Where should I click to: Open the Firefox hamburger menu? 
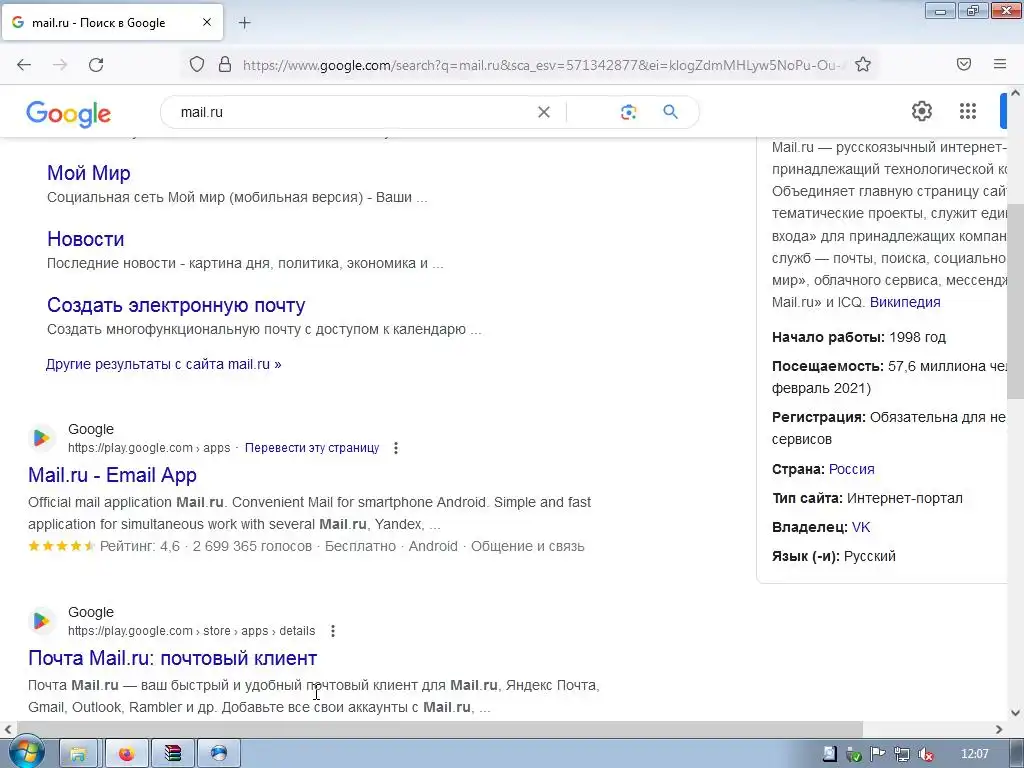(1000, 64)
